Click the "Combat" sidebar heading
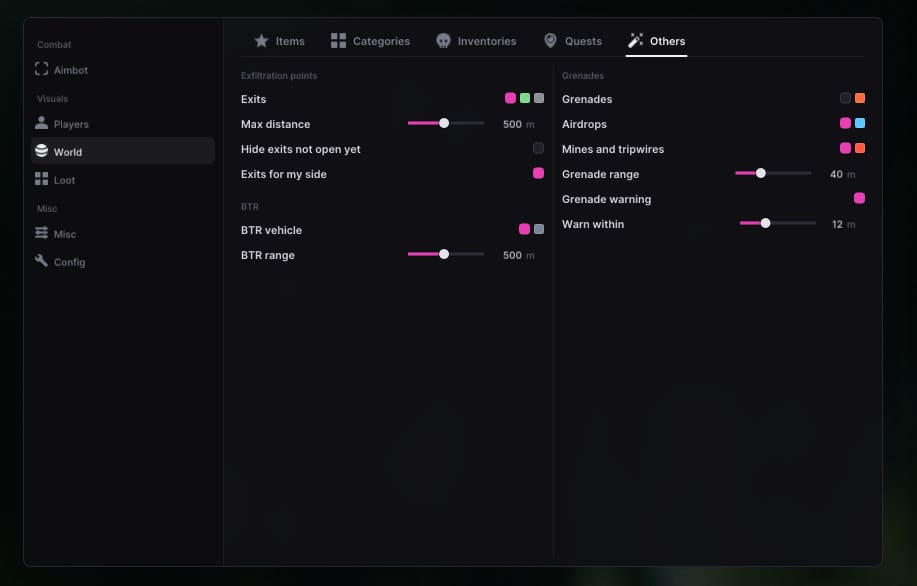 click(x=54, y=44)
